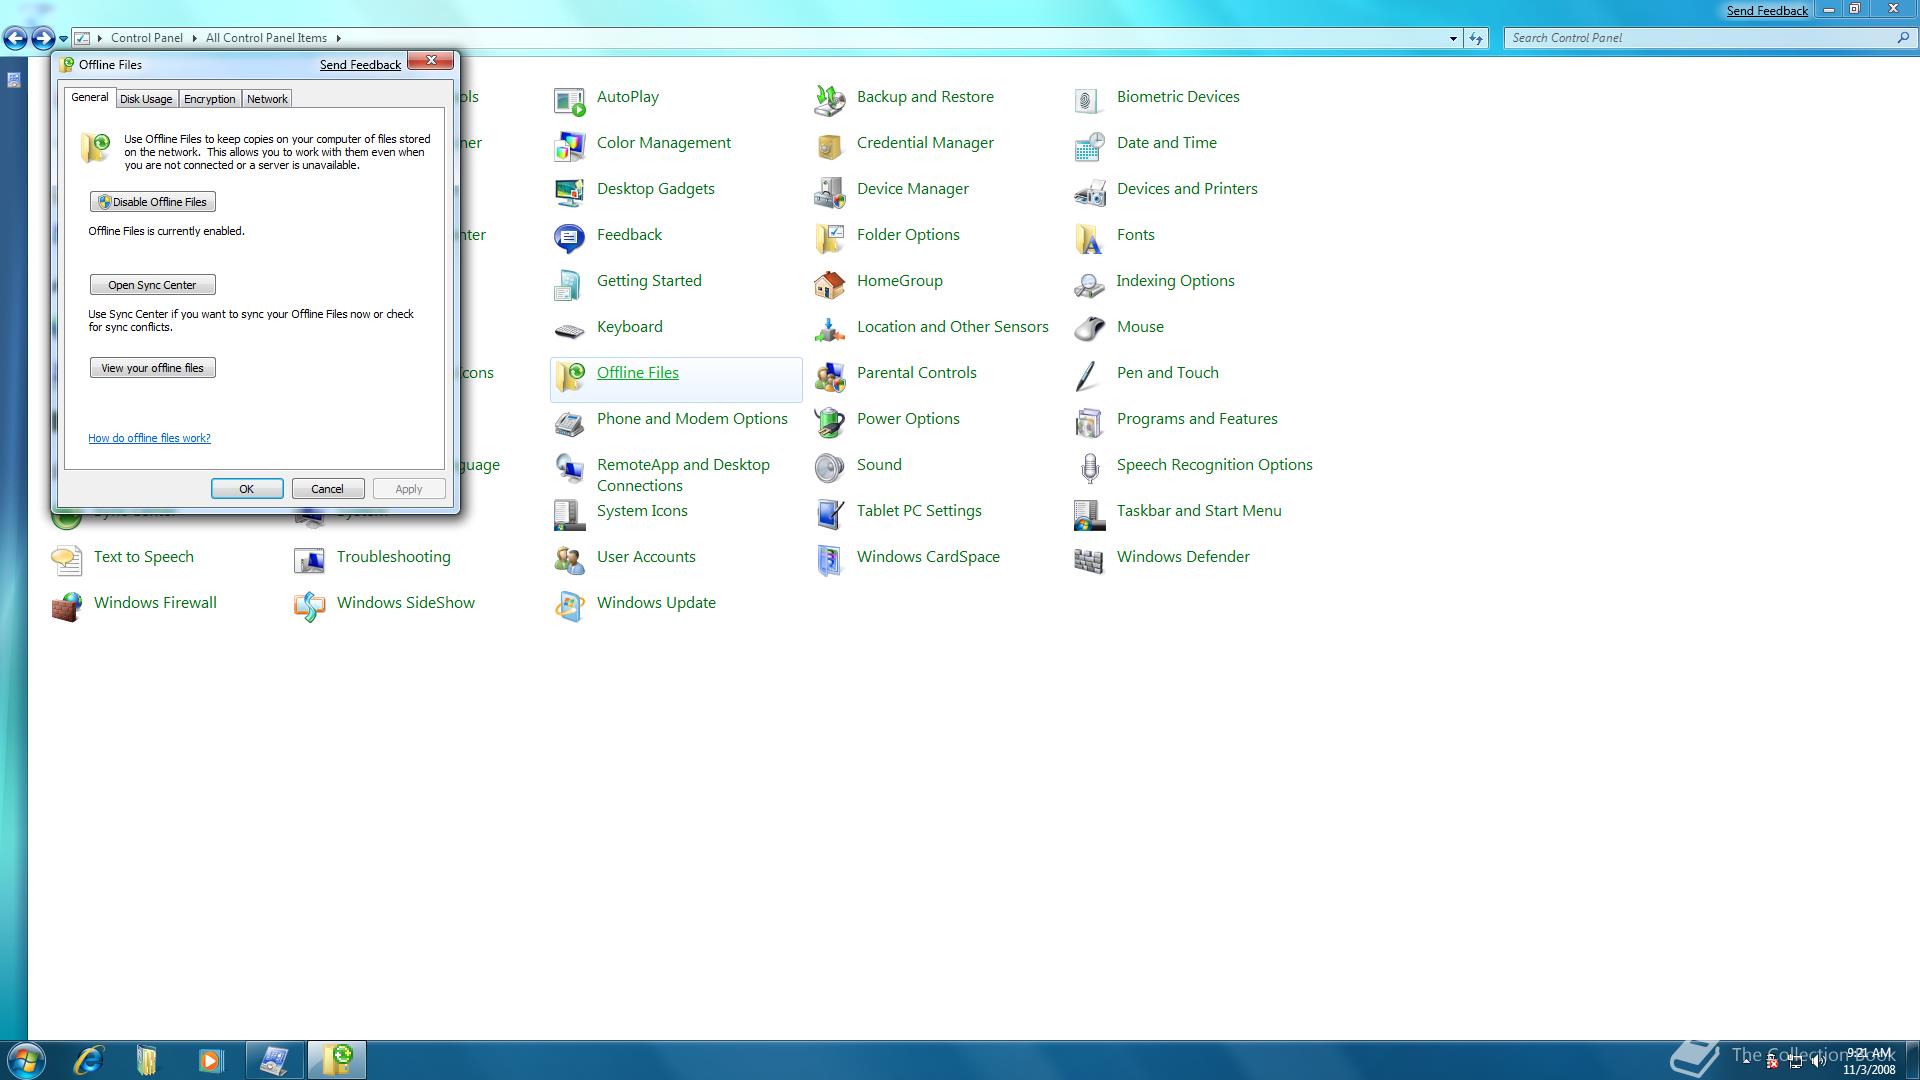
Task: Open recent pages dropdown beside Forward button
Action: [x=63, y=39]
